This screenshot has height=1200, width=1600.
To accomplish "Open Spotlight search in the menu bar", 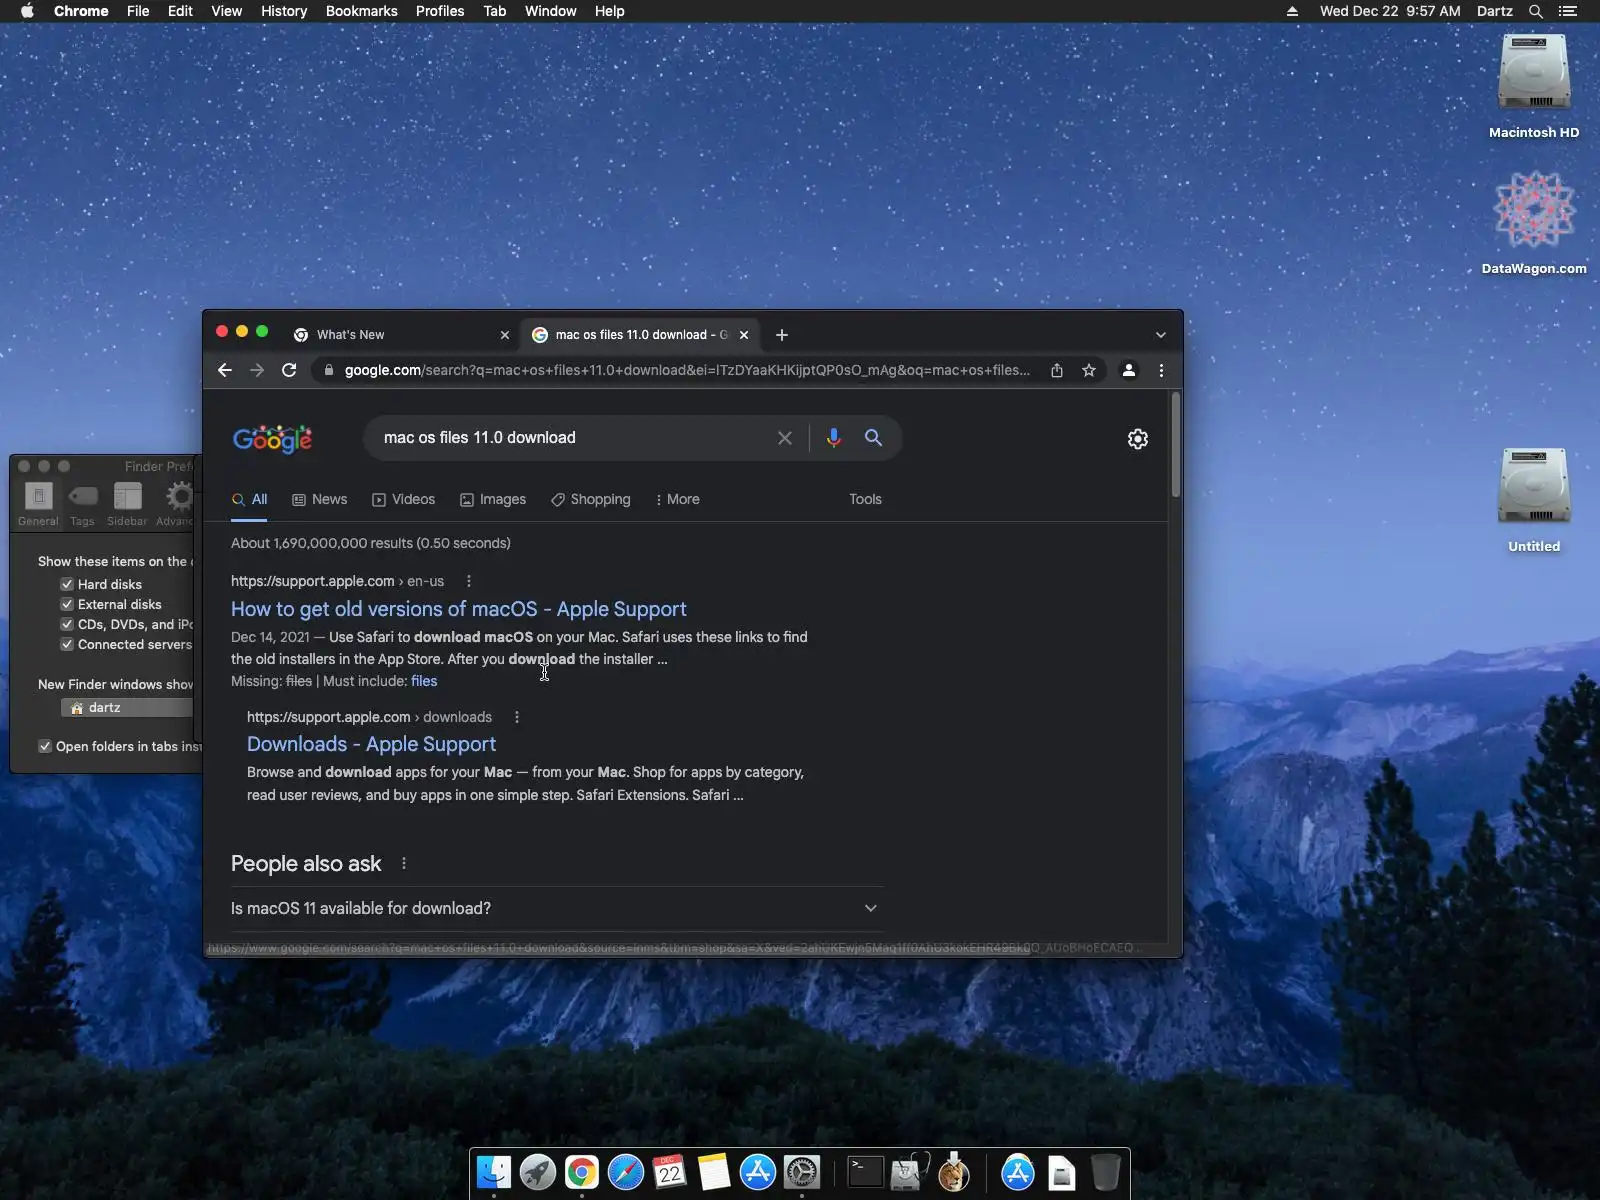I will pyautogui.click(x=1536, y=11).
